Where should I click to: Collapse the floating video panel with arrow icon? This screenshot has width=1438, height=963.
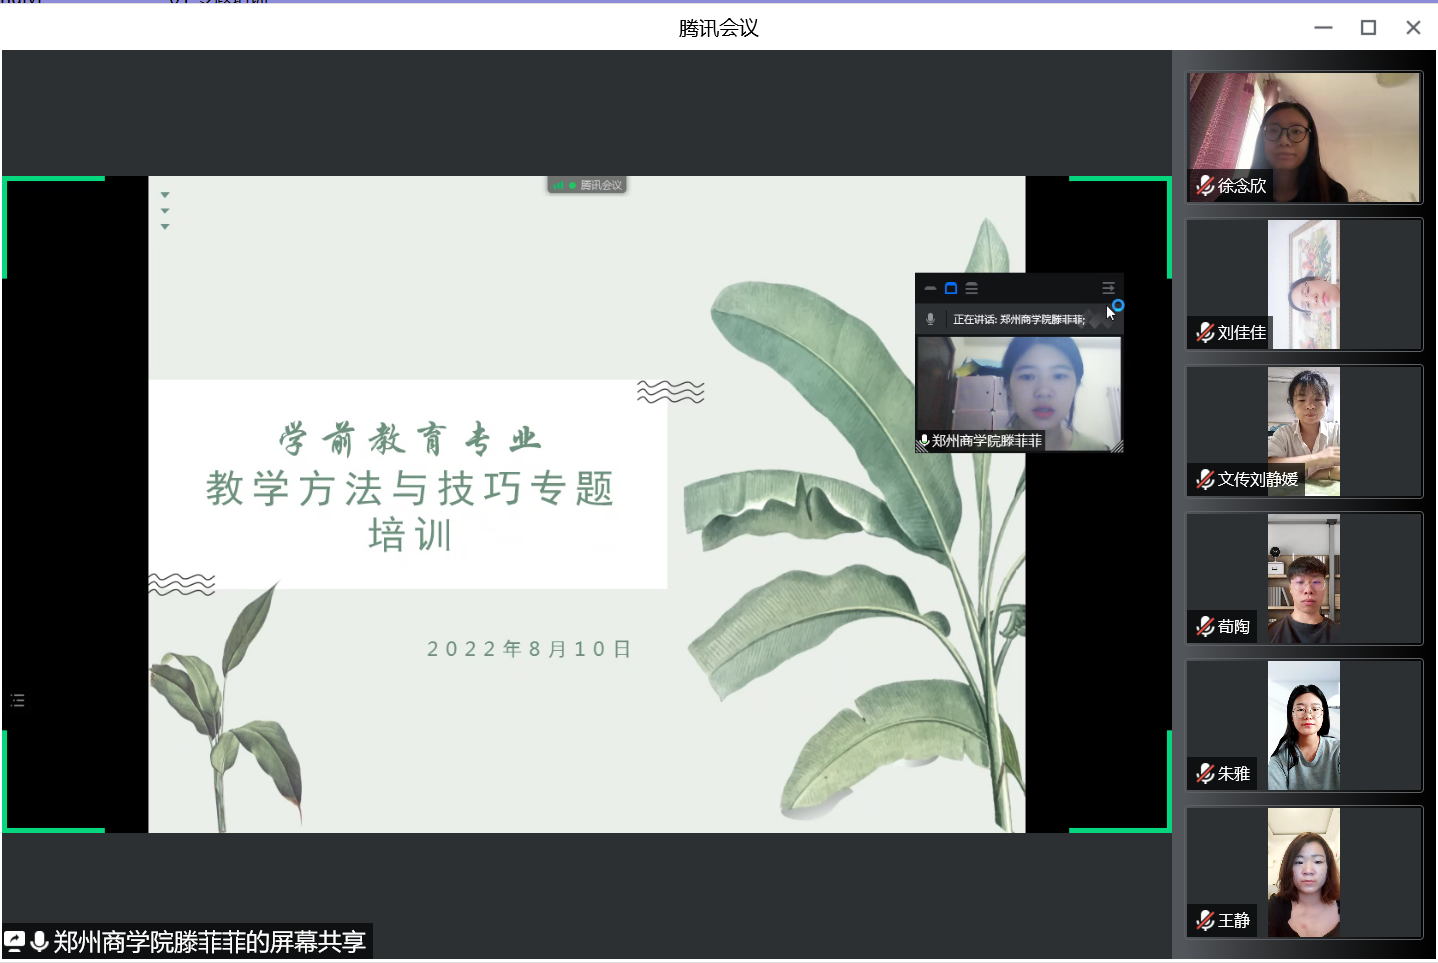1108,288
